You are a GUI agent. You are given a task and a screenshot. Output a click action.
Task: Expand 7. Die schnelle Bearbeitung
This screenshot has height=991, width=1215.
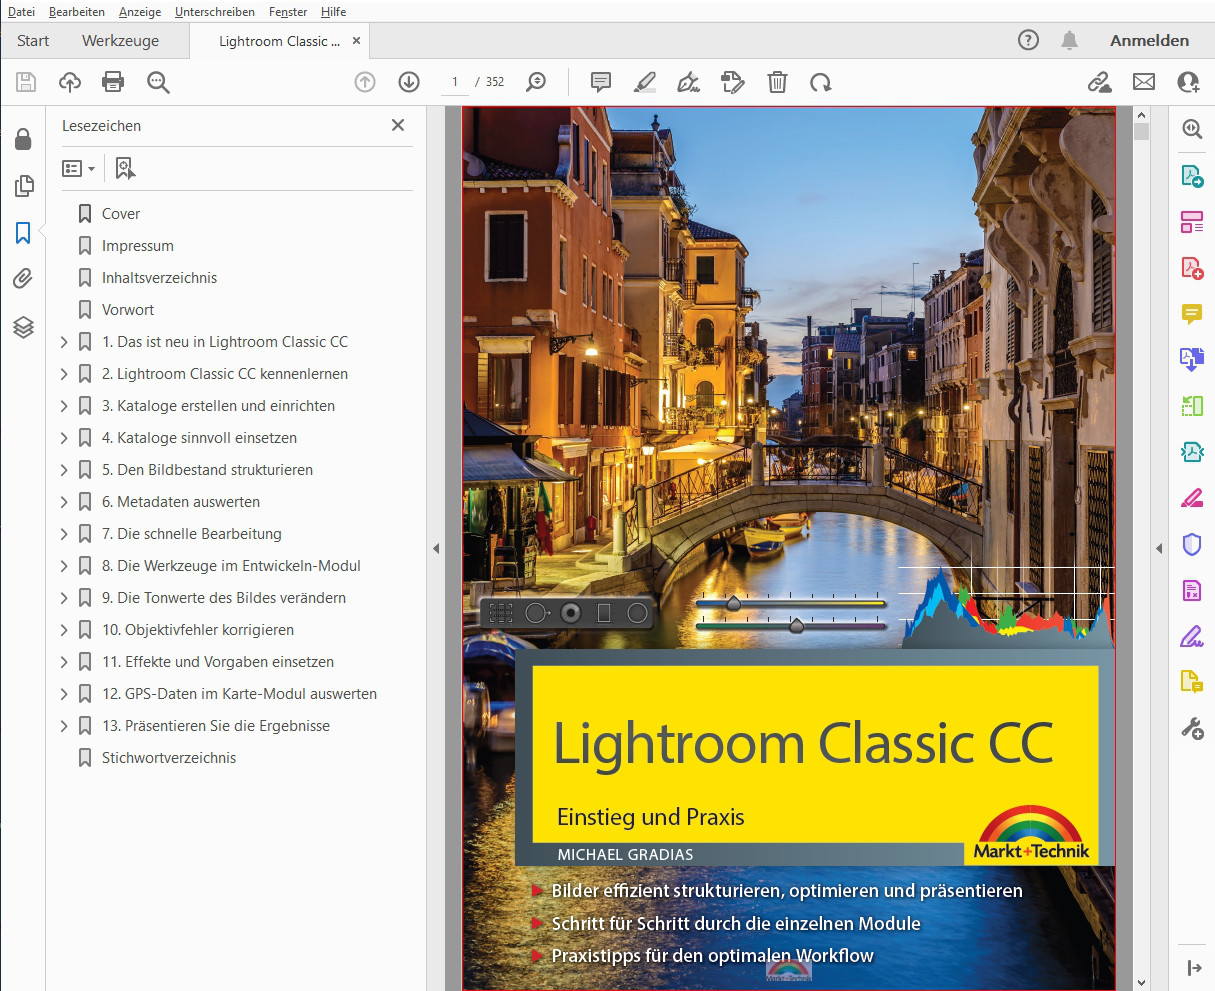(64, 534)
